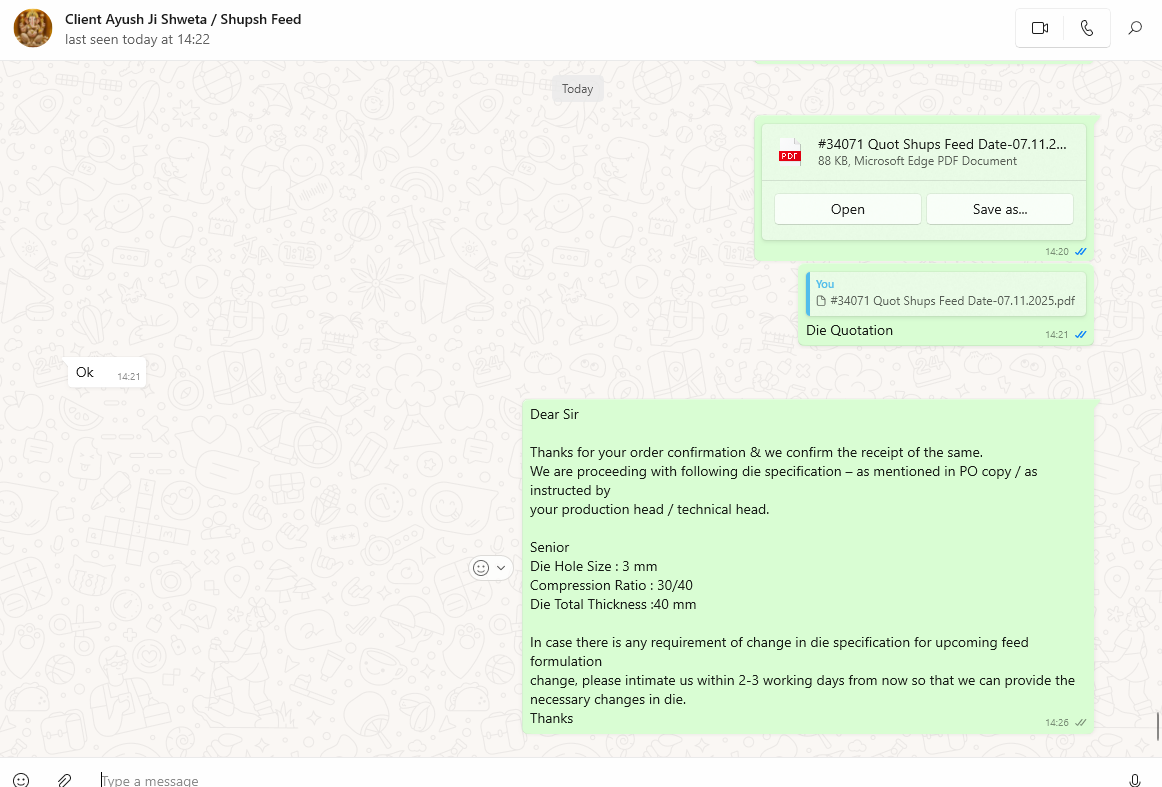The height and width of the screenshot is (787, 1162).
Task: Expand the reaction chevron beside the message
Action: click(501, 567)
